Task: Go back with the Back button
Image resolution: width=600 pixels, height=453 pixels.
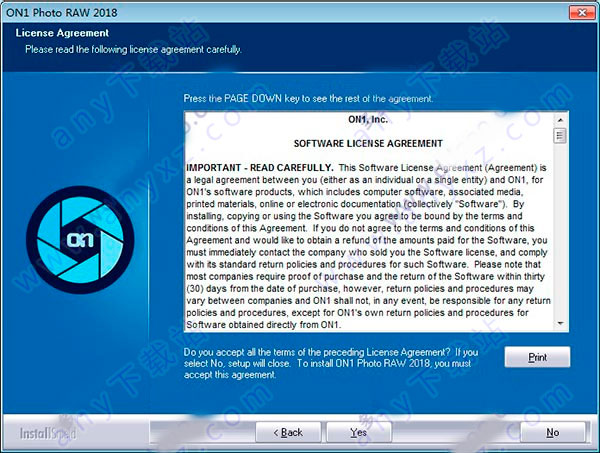Action: pyautogui.click(x=288, y=432)
